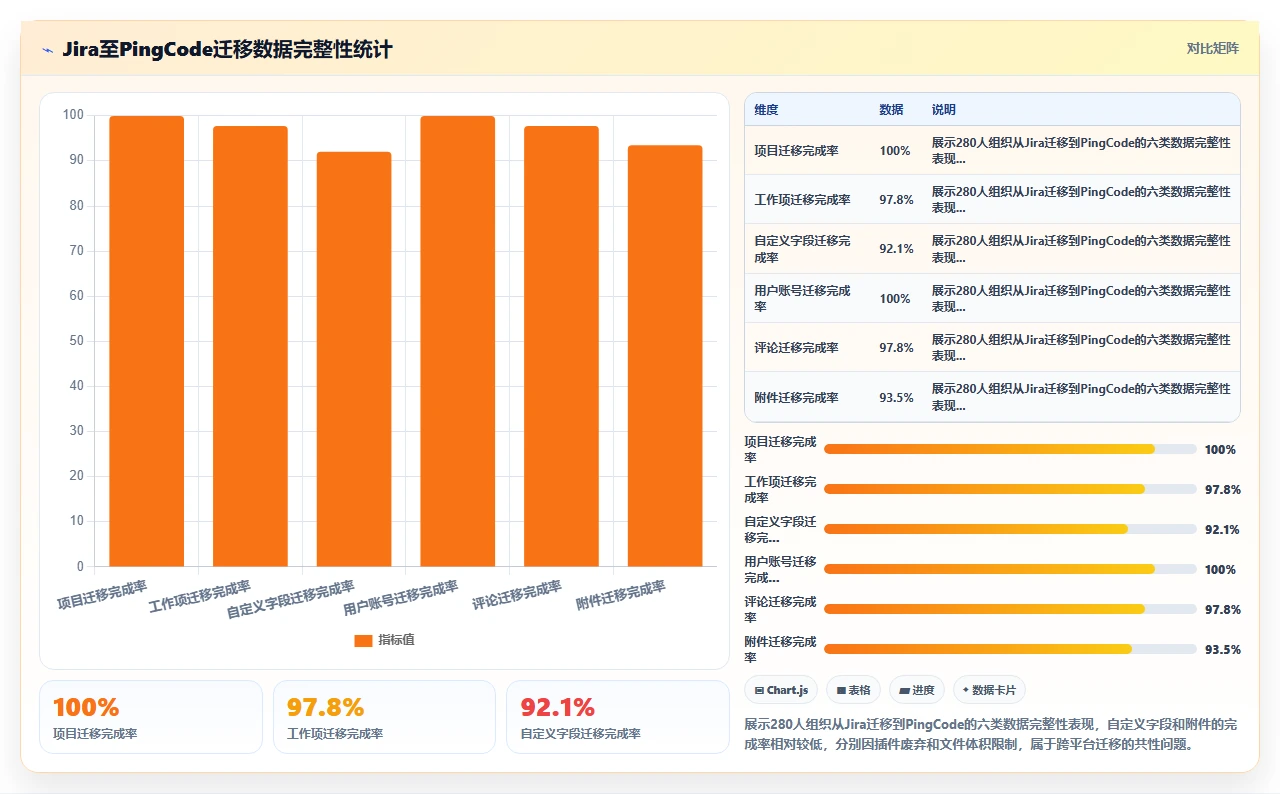Click the summary paragraph starting 展示280人组织 below the chips

pyautogui.click(x=991, y=734)
